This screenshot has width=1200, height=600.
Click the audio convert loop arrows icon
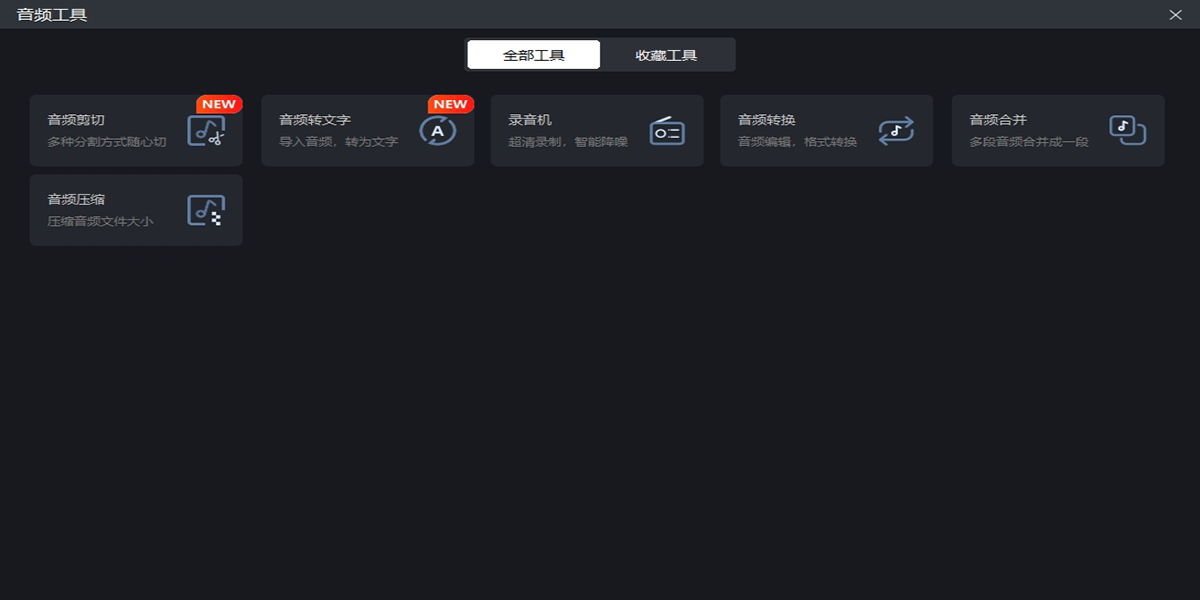896,131
